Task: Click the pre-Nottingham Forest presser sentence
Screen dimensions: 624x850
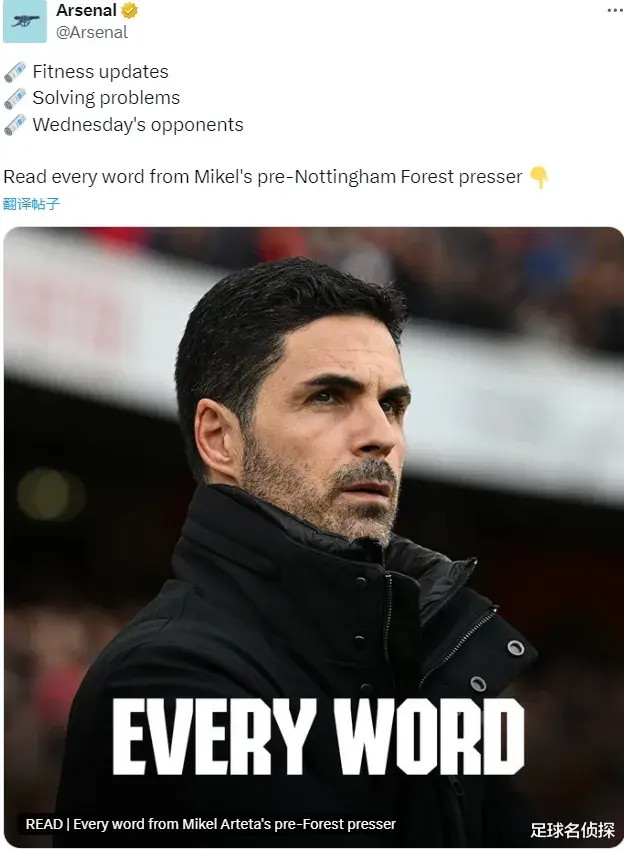Action: (262, 177)
